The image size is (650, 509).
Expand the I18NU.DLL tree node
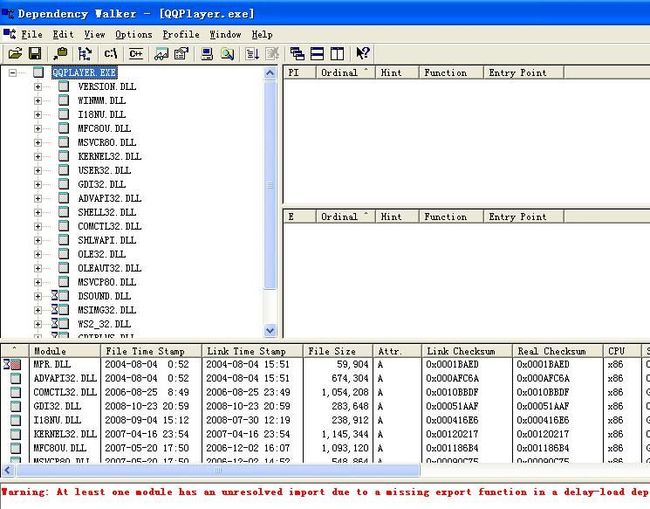tap(38, 114)
